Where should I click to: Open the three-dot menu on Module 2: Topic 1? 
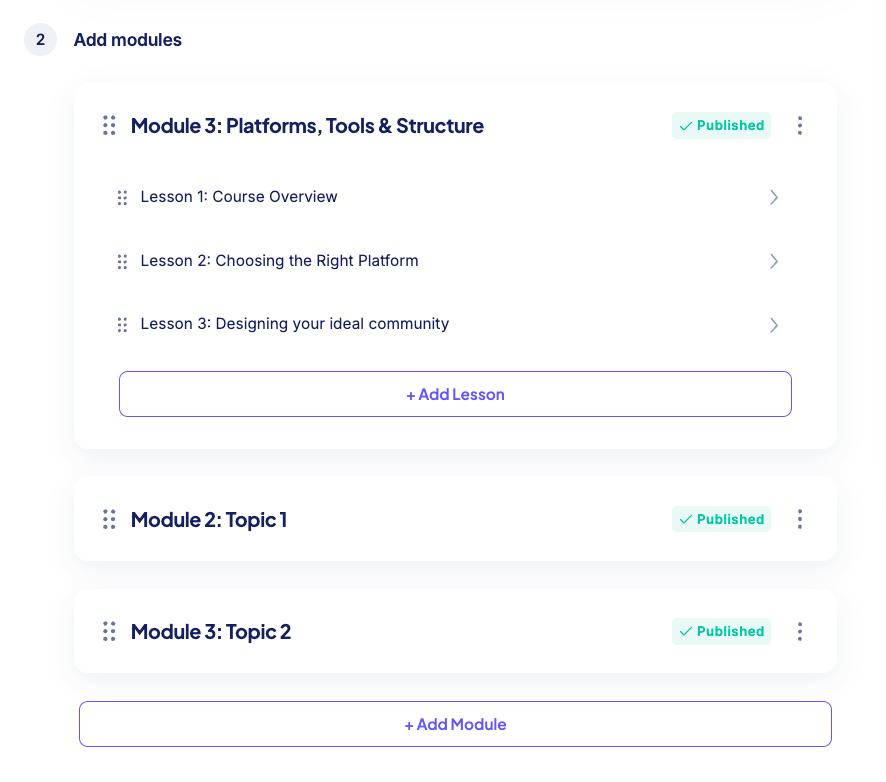pyautogui.click(x=799, y=519)
